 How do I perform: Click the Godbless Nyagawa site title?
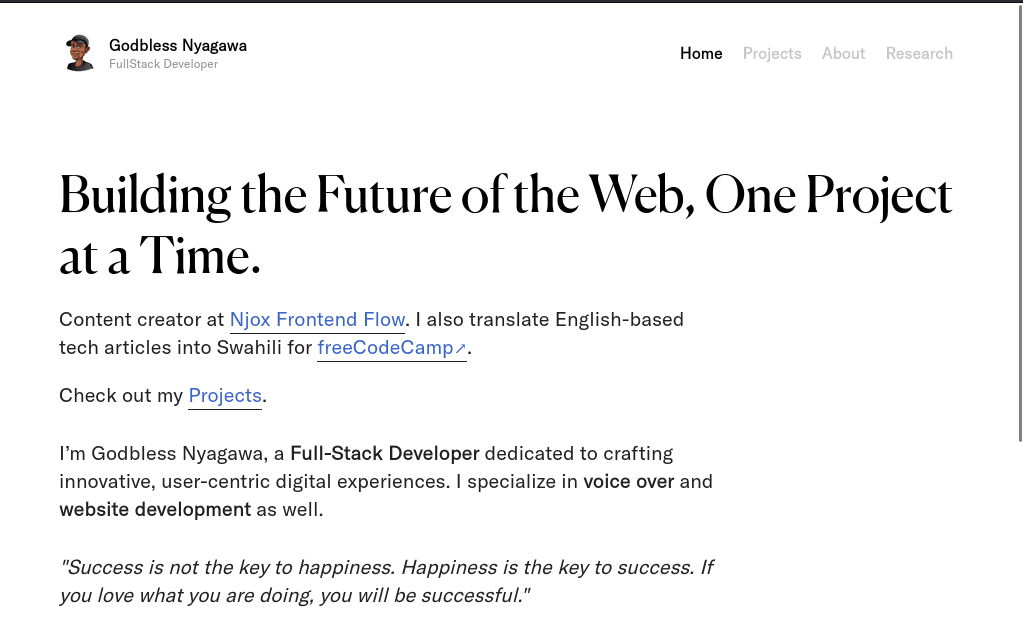click(x=177, y=46)
